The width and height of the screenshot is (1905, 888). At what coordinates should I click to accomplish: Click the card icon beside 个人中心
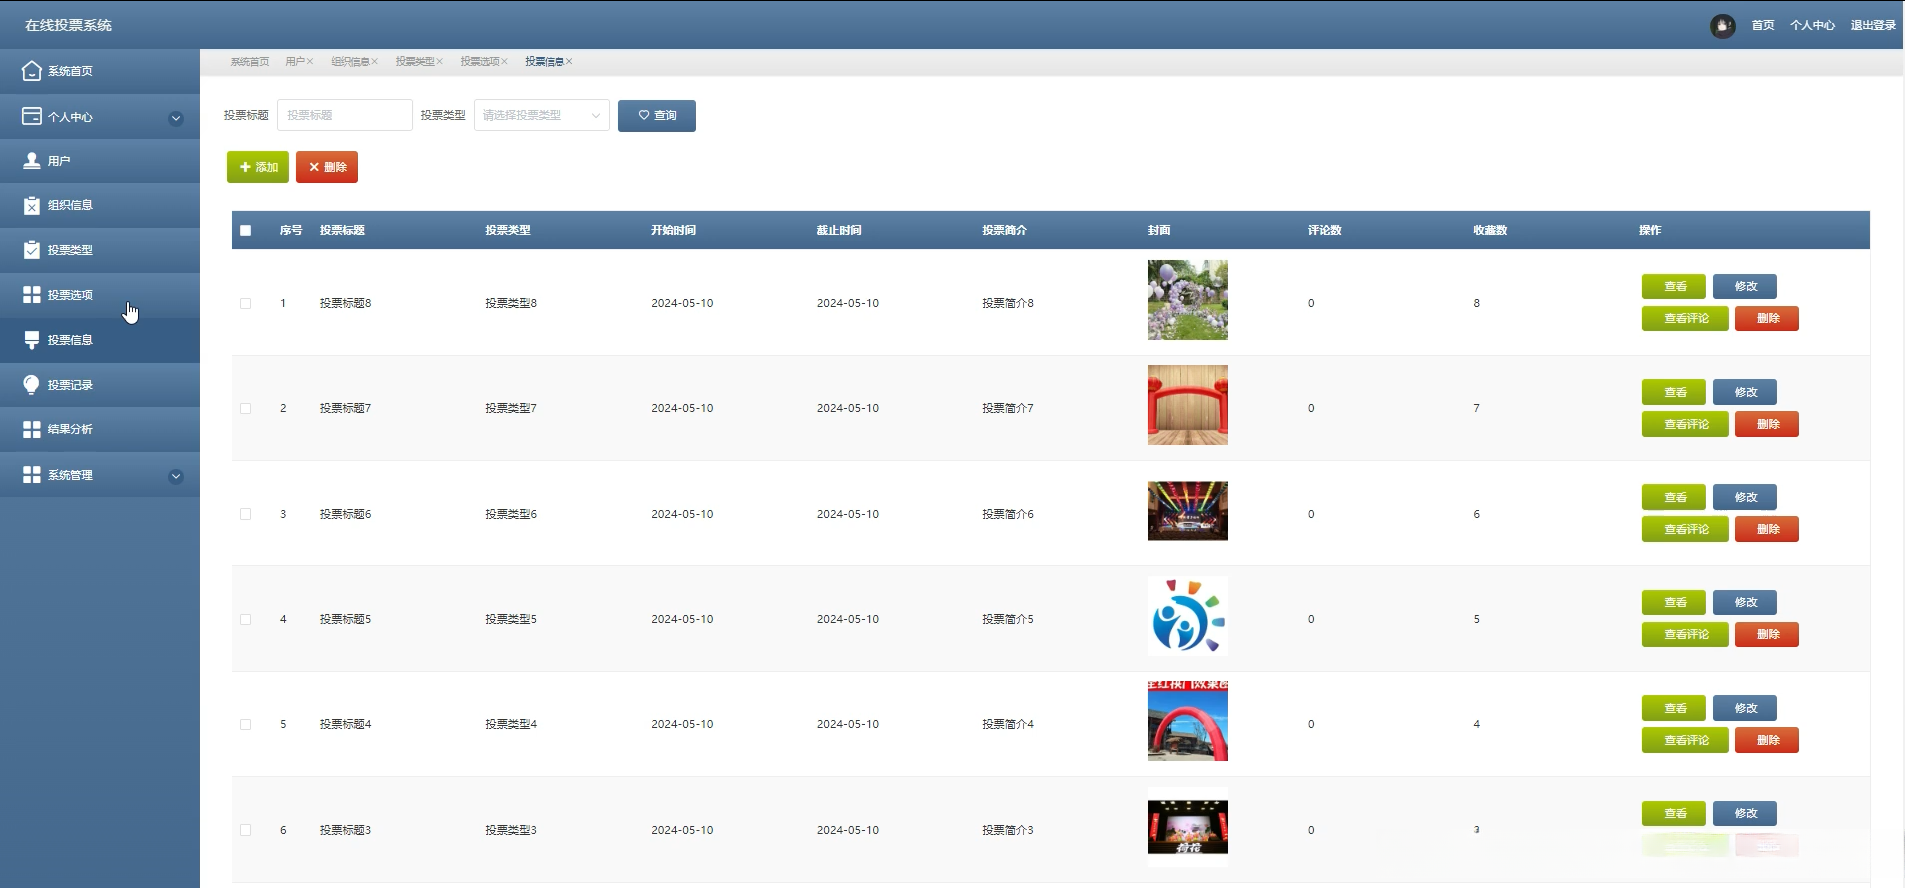coord(32,116)
